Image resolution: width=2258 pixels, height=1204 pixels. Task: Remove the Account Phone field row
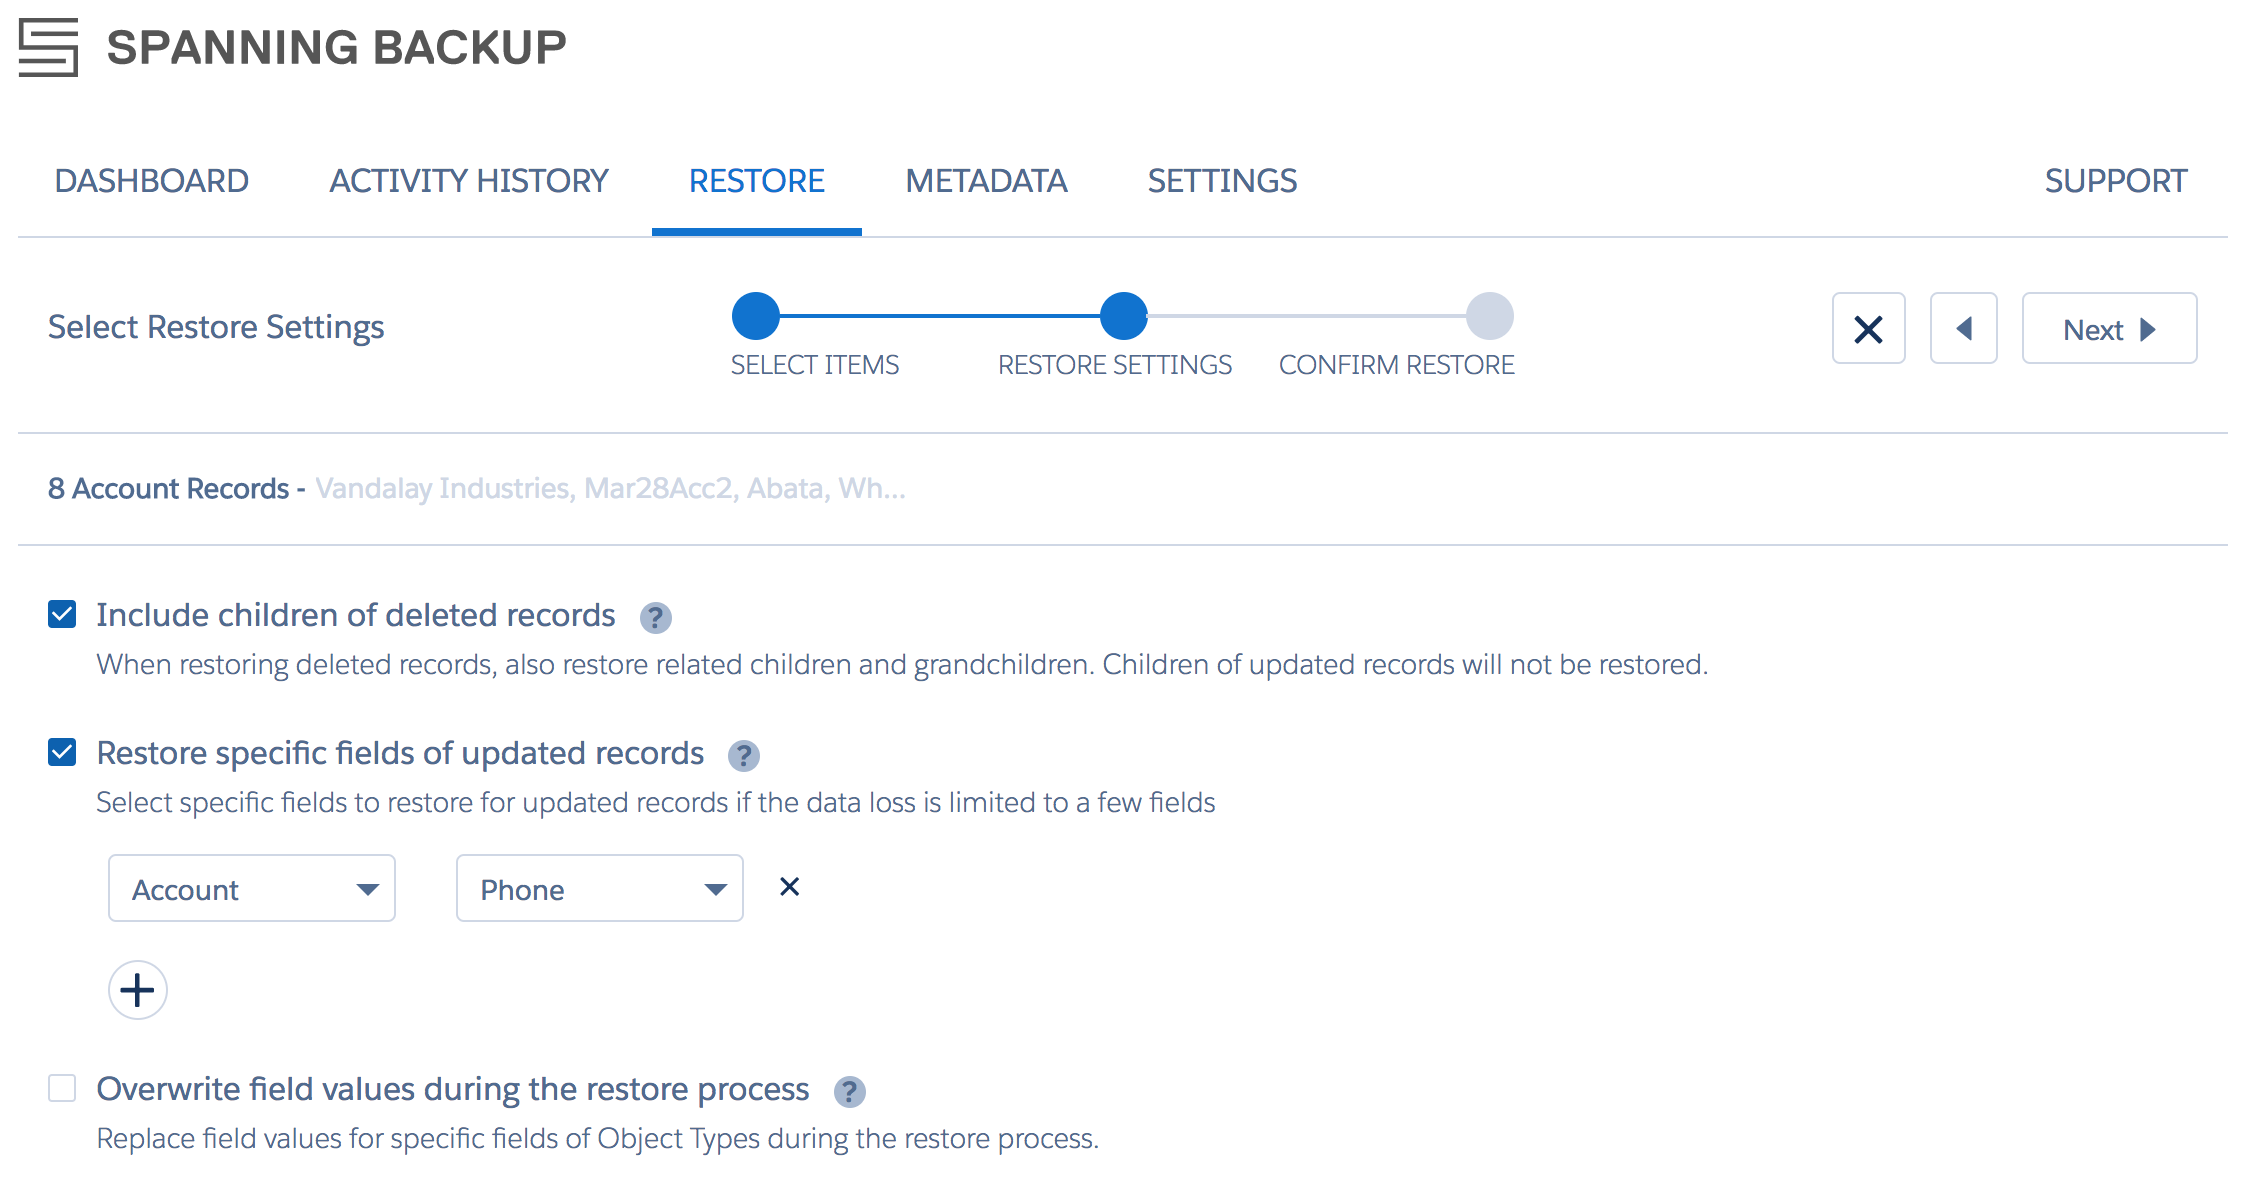[789, 887]
